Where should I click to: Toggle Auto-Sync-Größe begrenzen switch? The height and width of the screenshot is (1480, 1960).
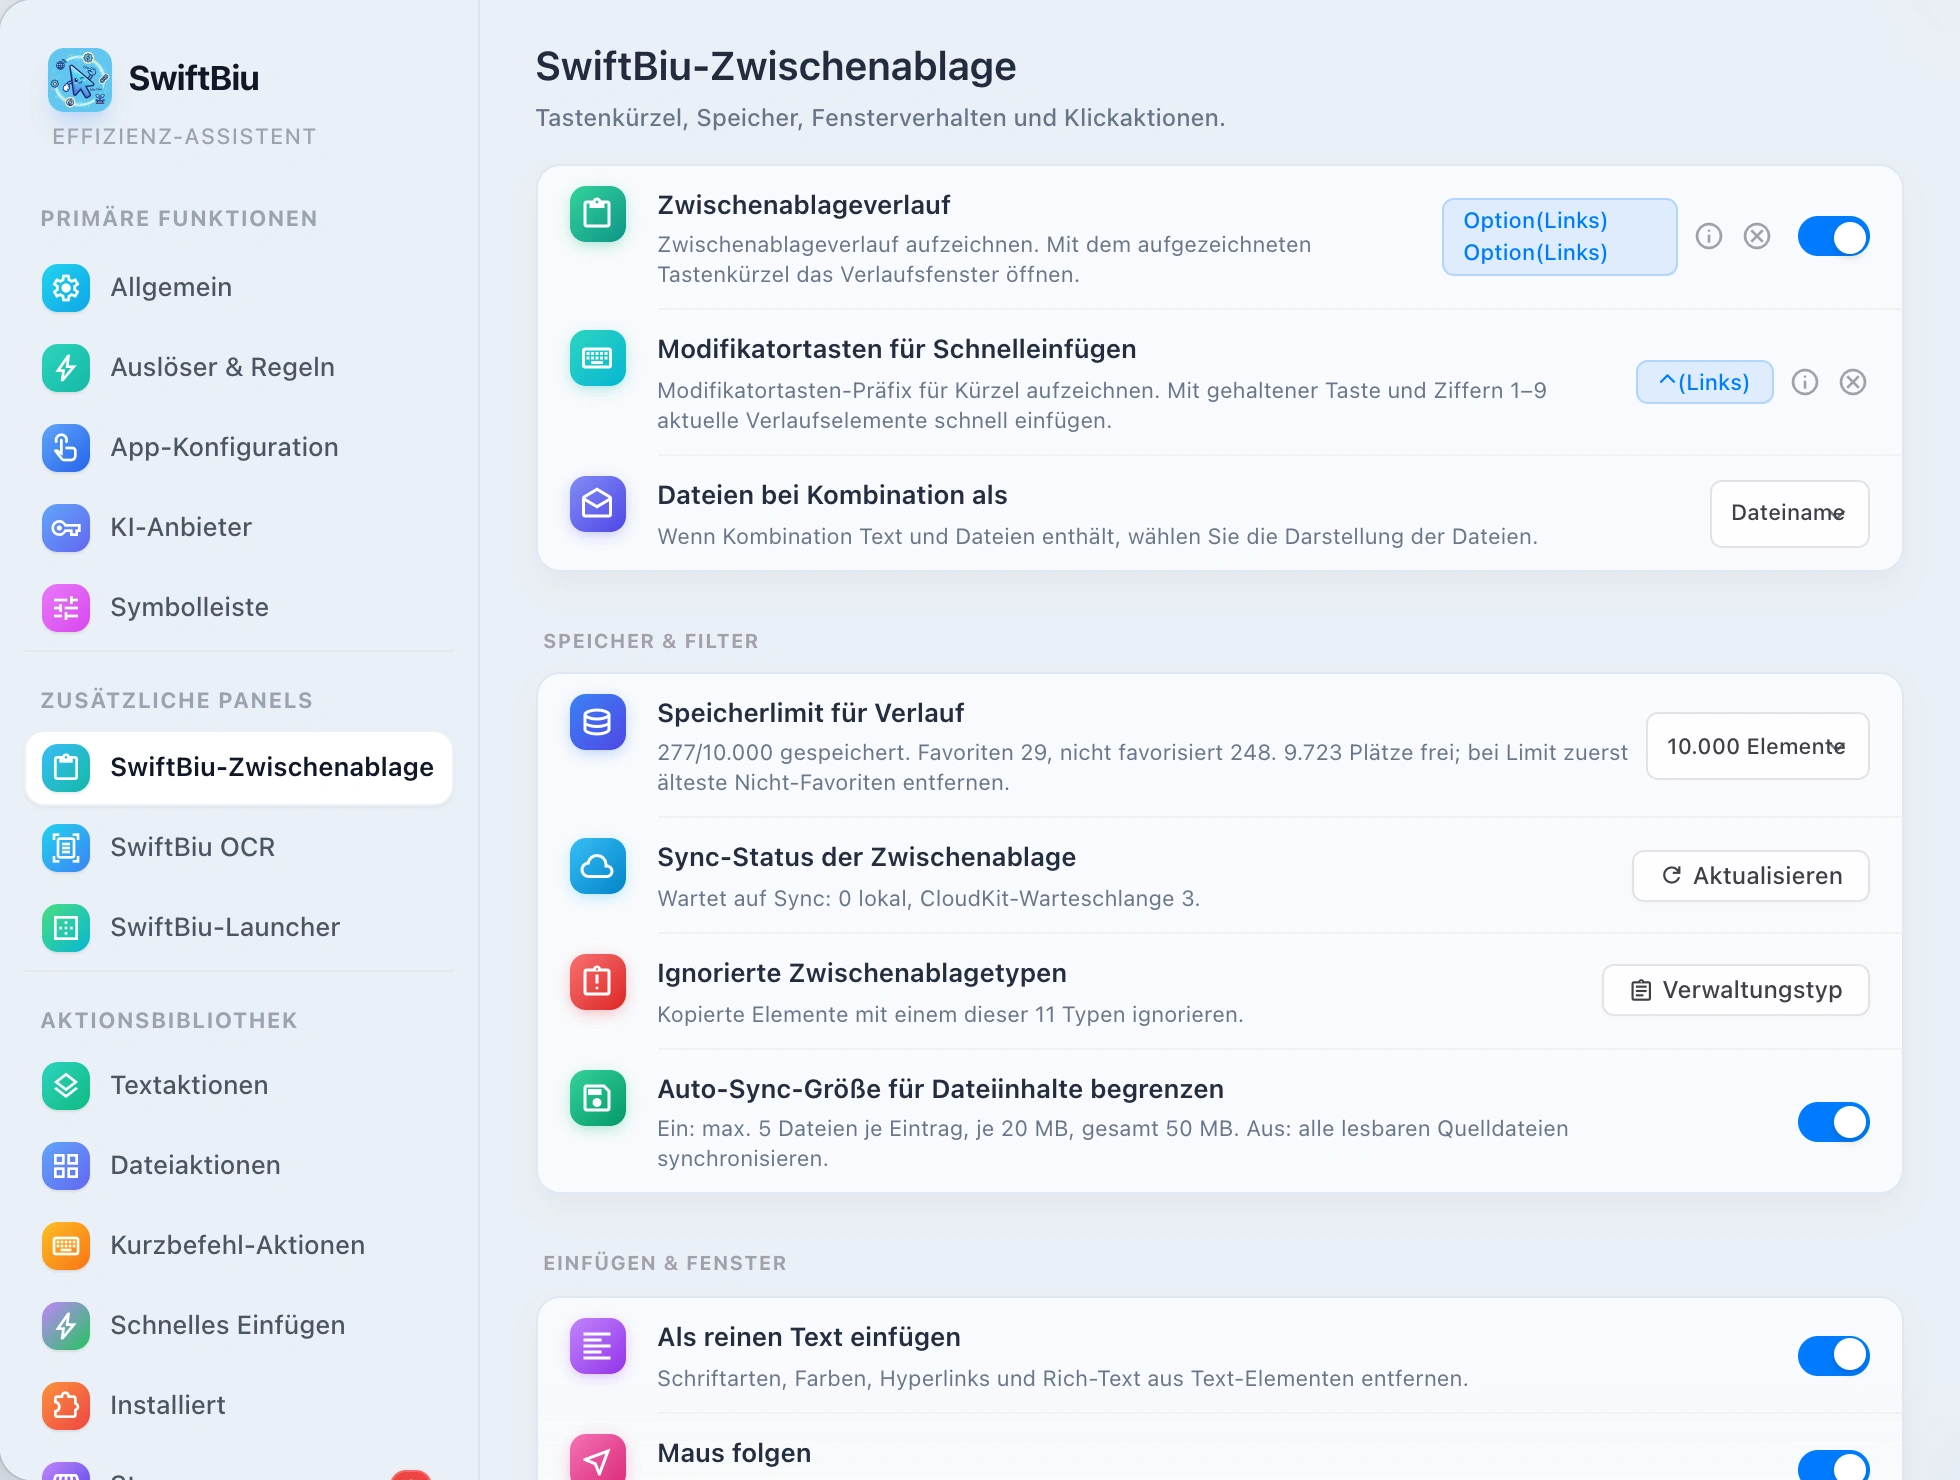[x=1834, y=1122]
